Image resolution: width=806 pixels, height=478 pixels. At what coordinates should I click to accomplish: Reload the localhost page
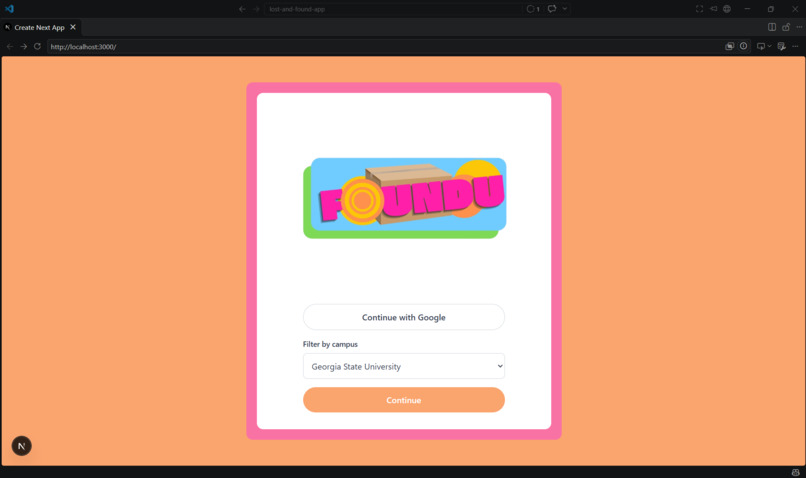tap(38, 46)
